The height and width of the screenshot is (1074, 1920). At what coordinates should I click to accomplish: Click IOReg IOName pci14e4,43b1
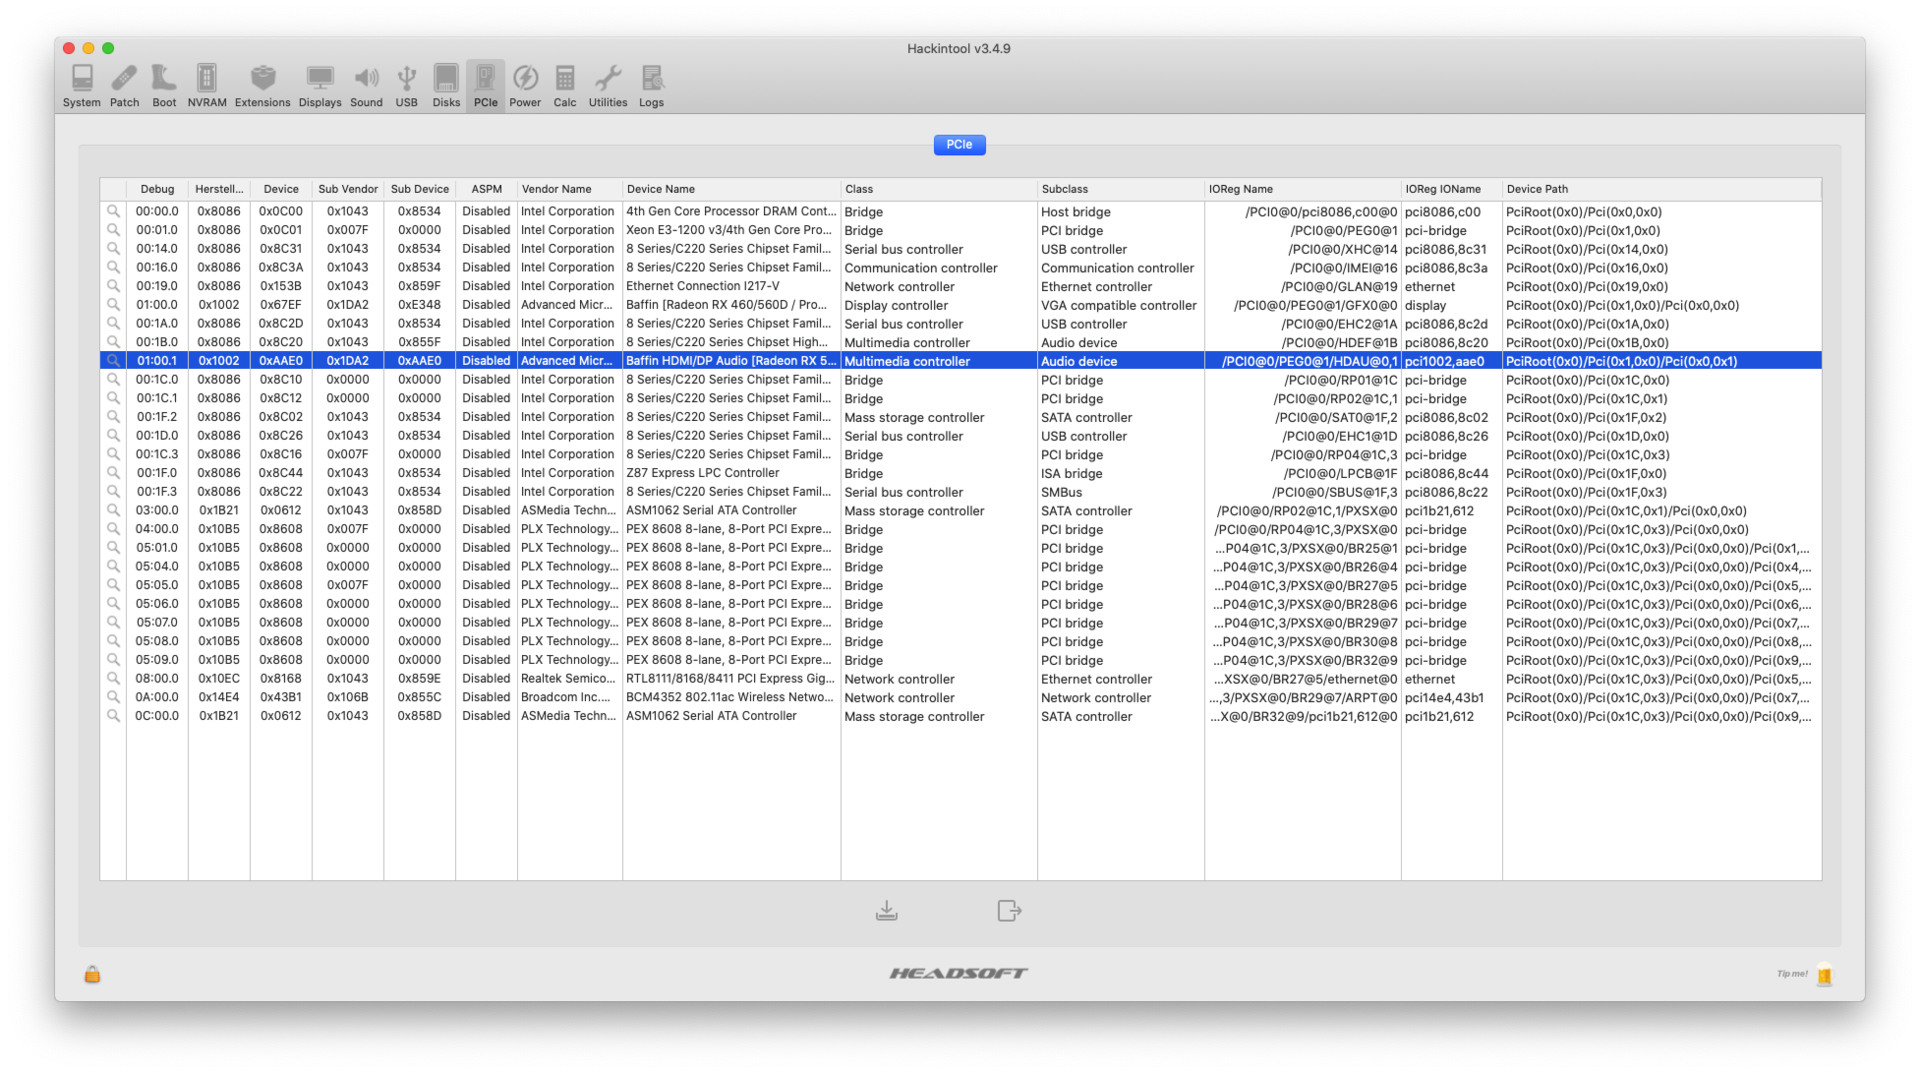click(x=1444, y=697)
